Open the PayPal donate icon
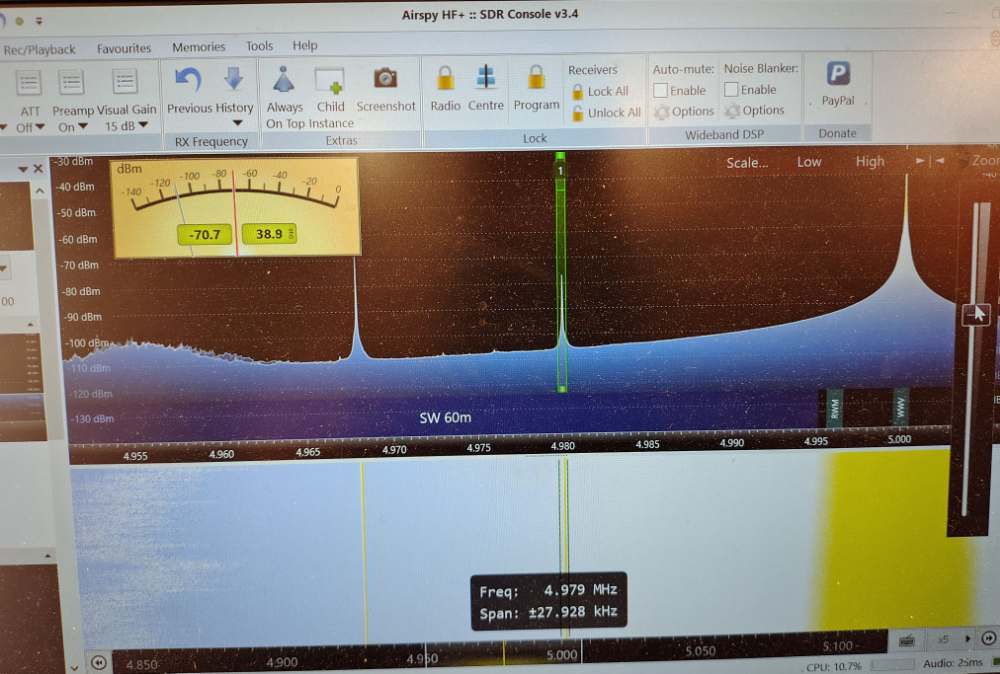The image size is (1000, 674). [x=837, y=76]
